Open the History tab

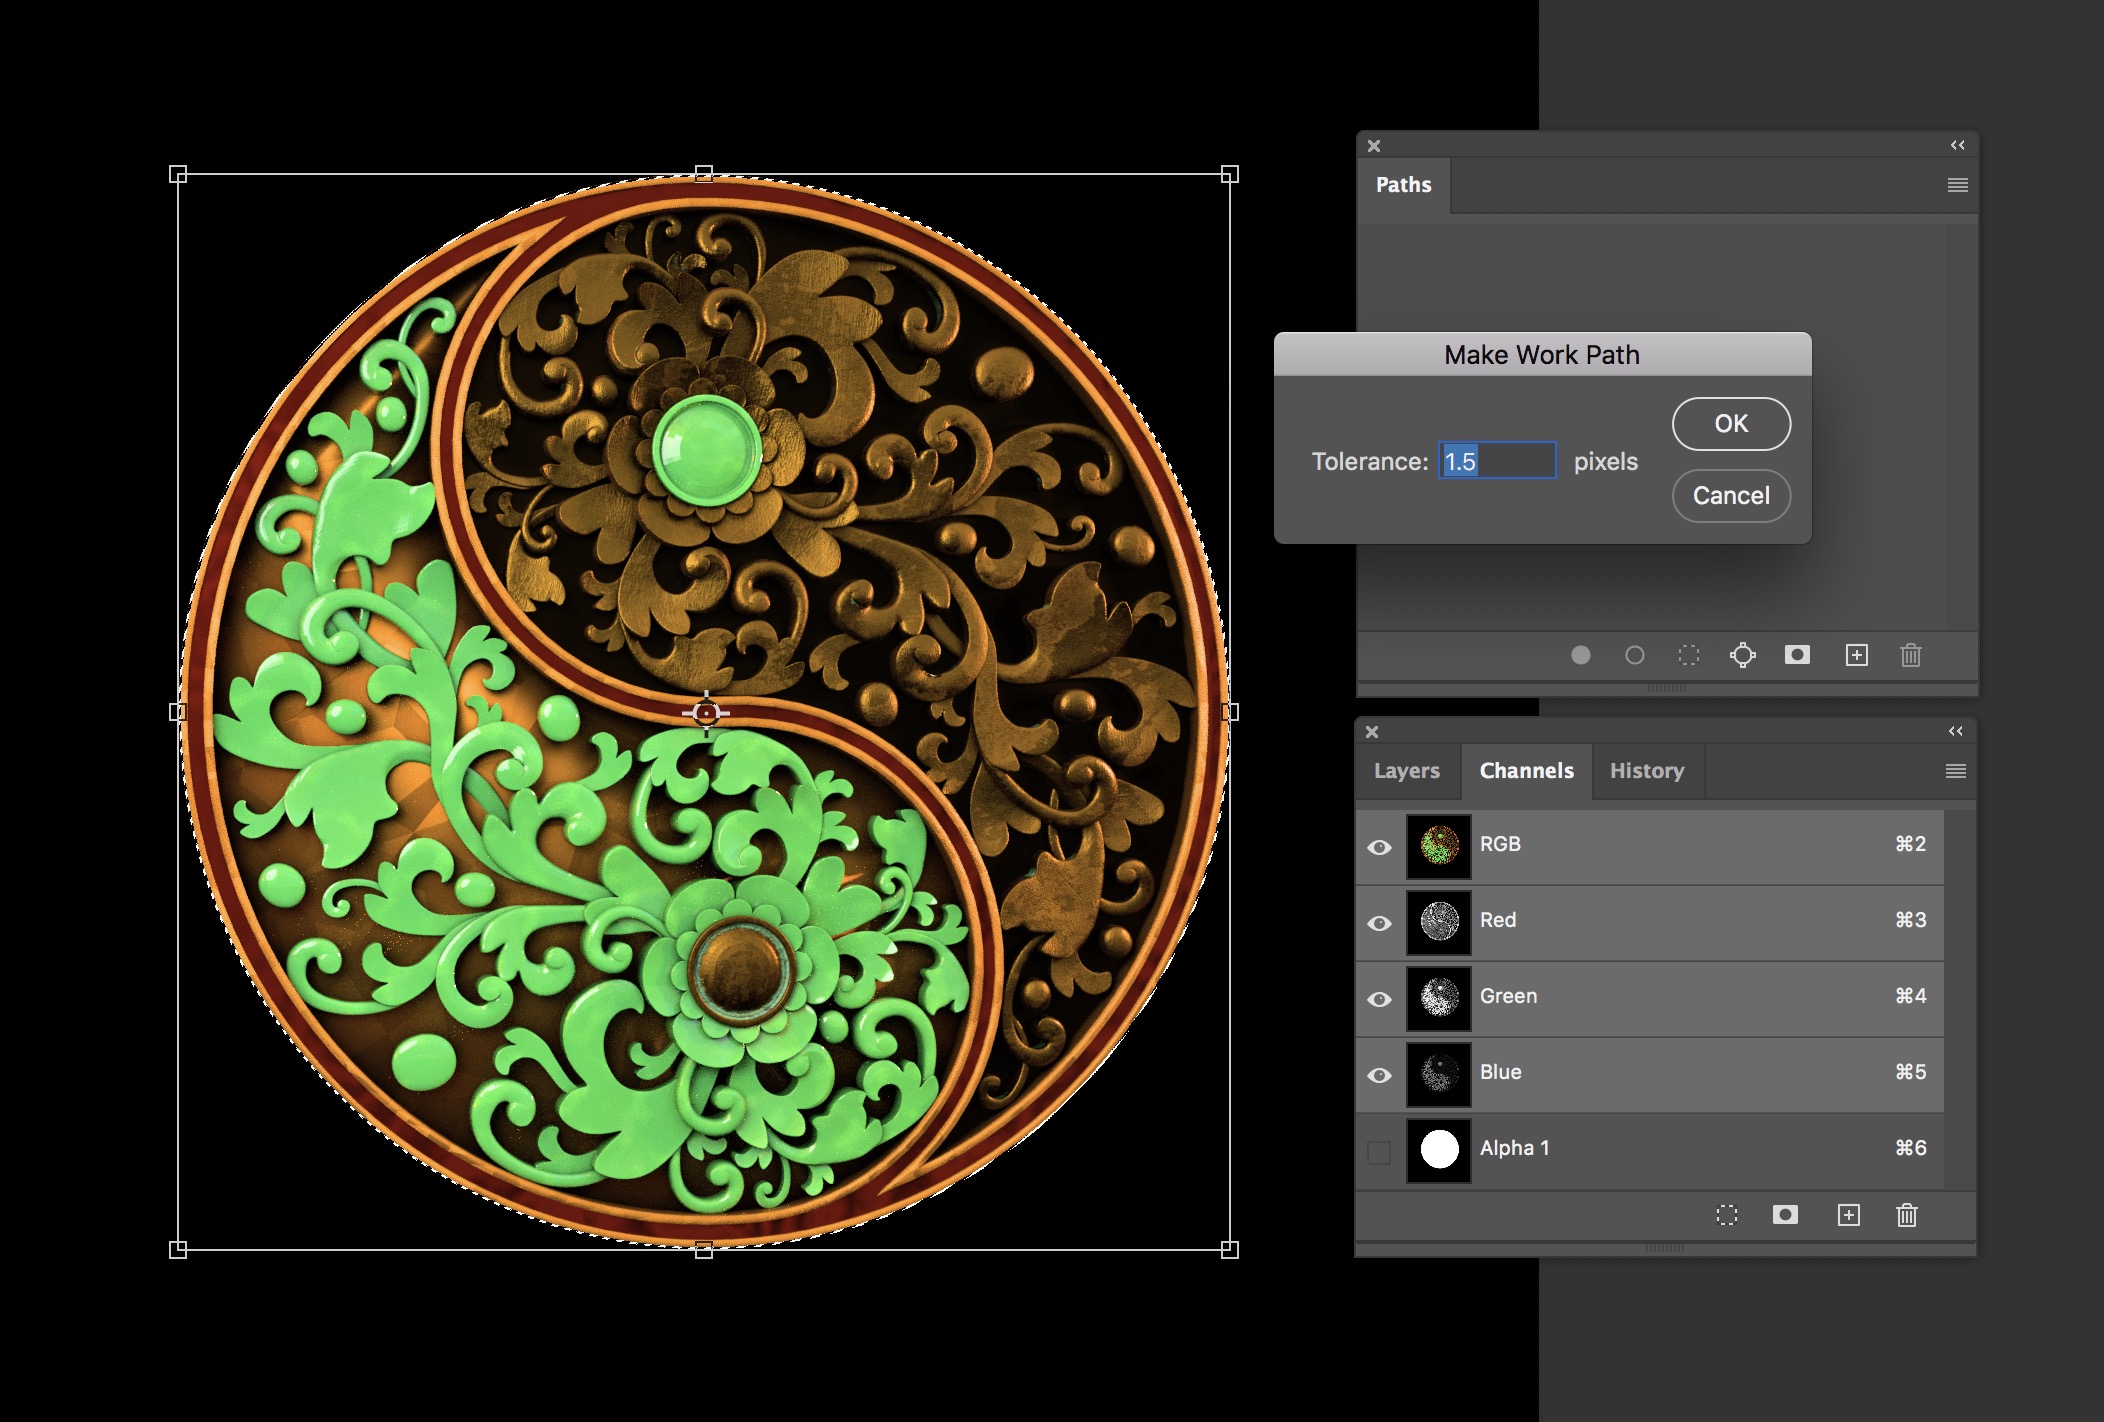click(1647, 771)
